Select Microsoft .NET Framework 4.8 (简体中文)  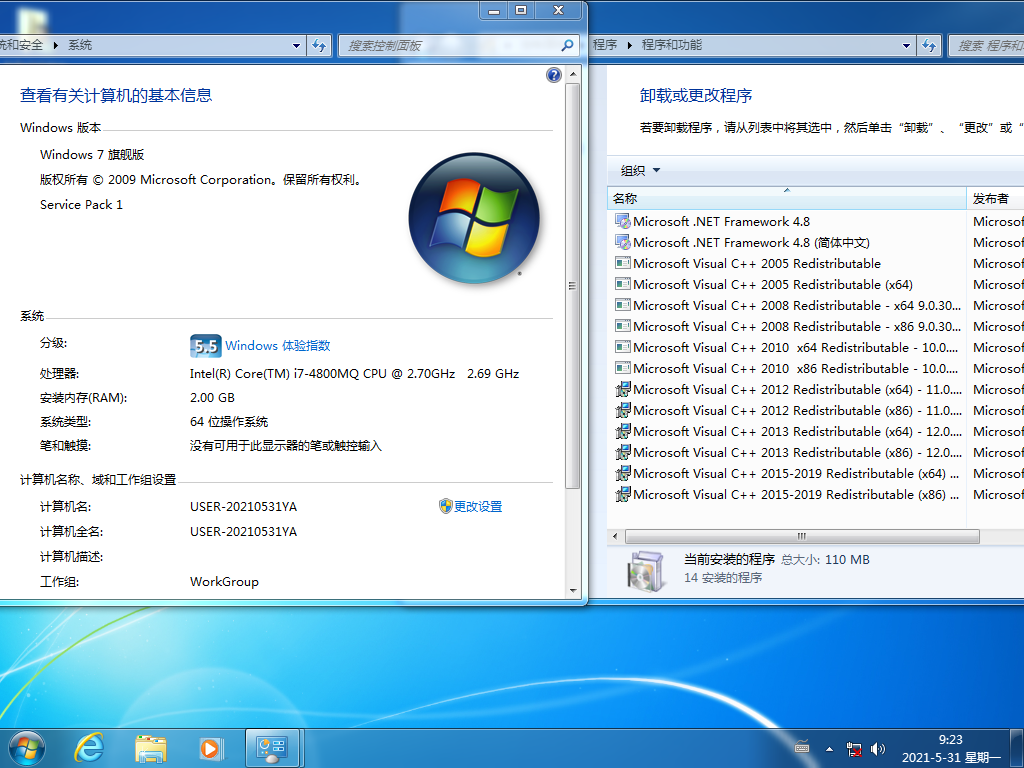click(x=786, y=242)
